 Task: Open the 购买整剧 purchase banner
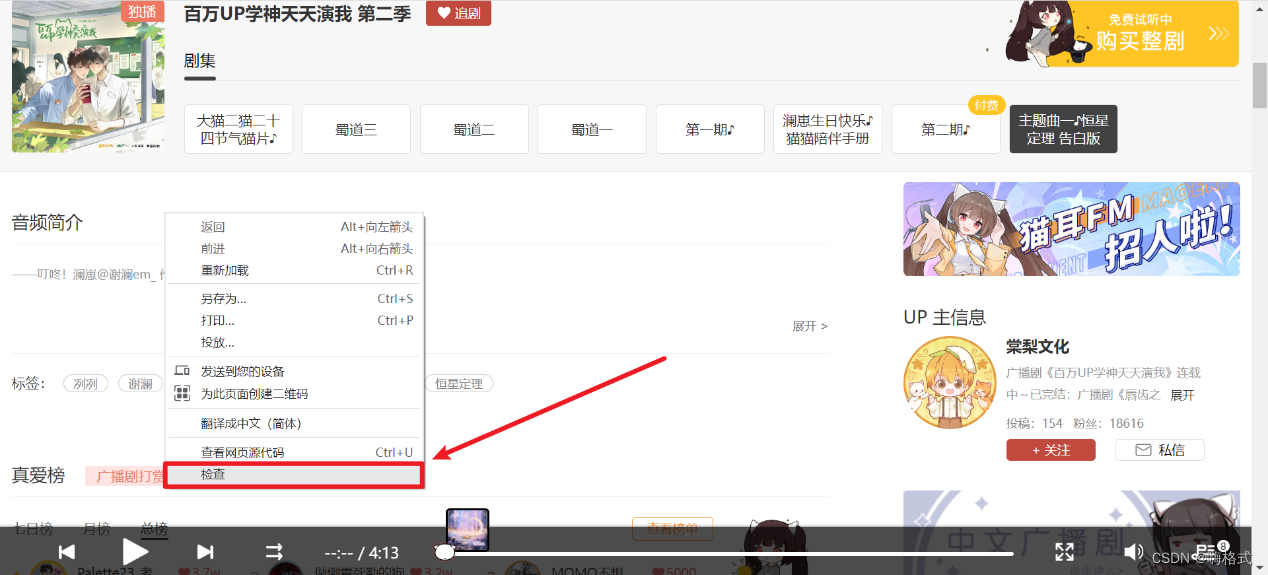pos(1122,33)
